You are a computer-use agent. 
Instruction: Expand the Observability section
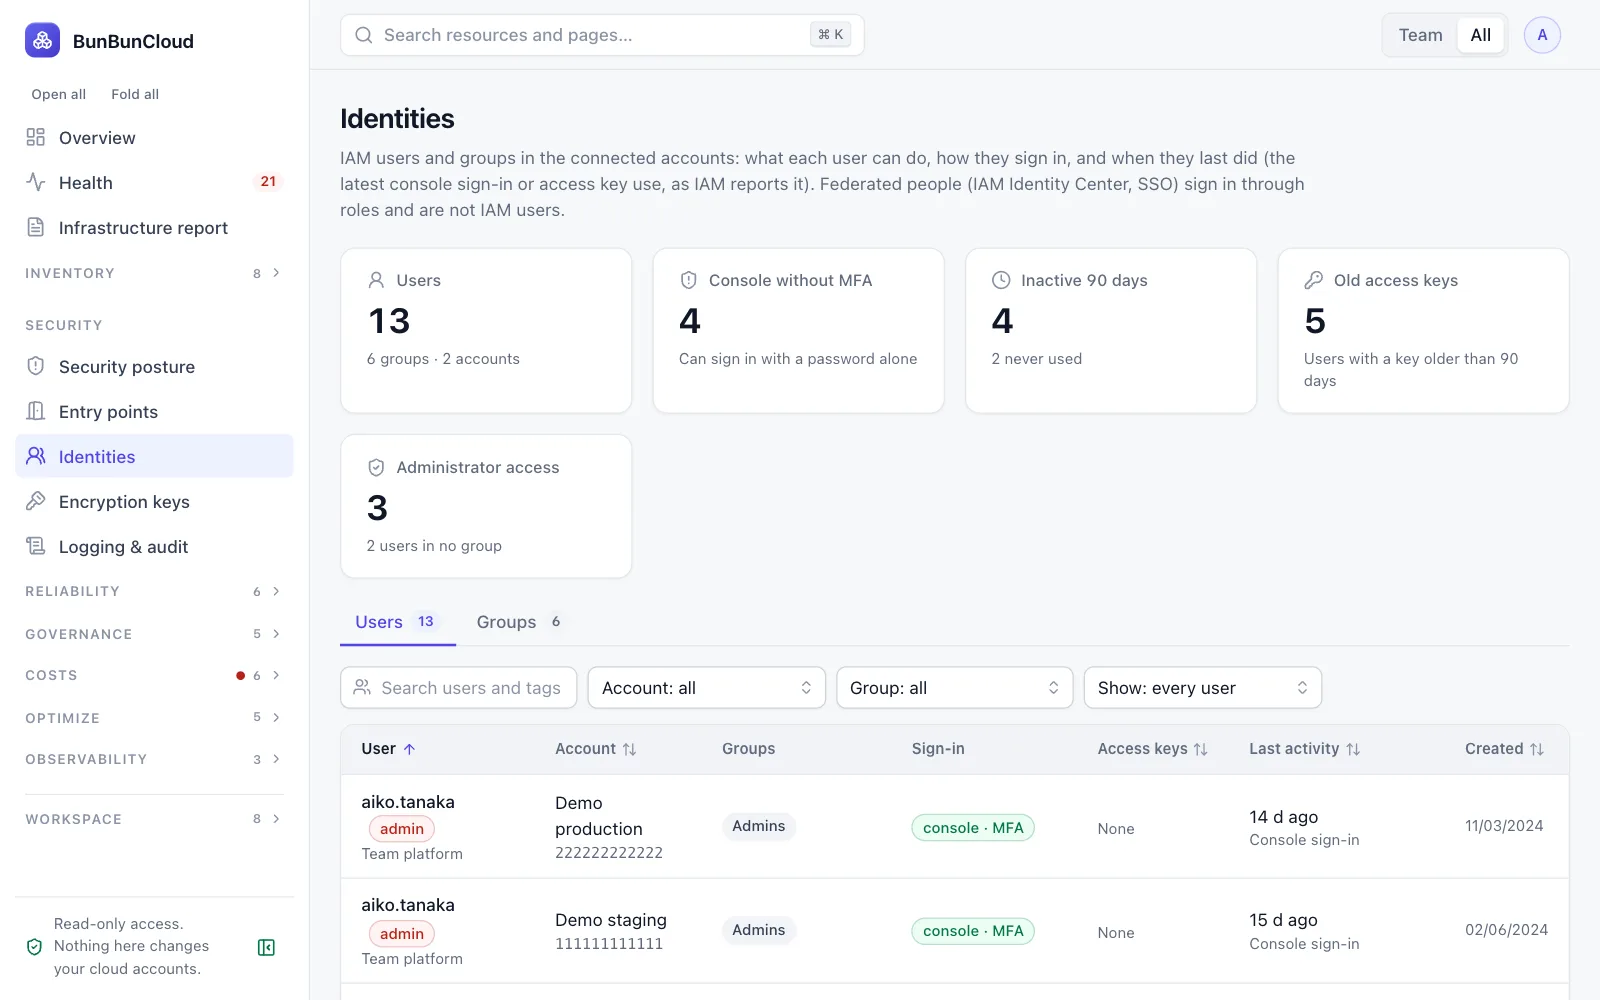coord(154,759)
